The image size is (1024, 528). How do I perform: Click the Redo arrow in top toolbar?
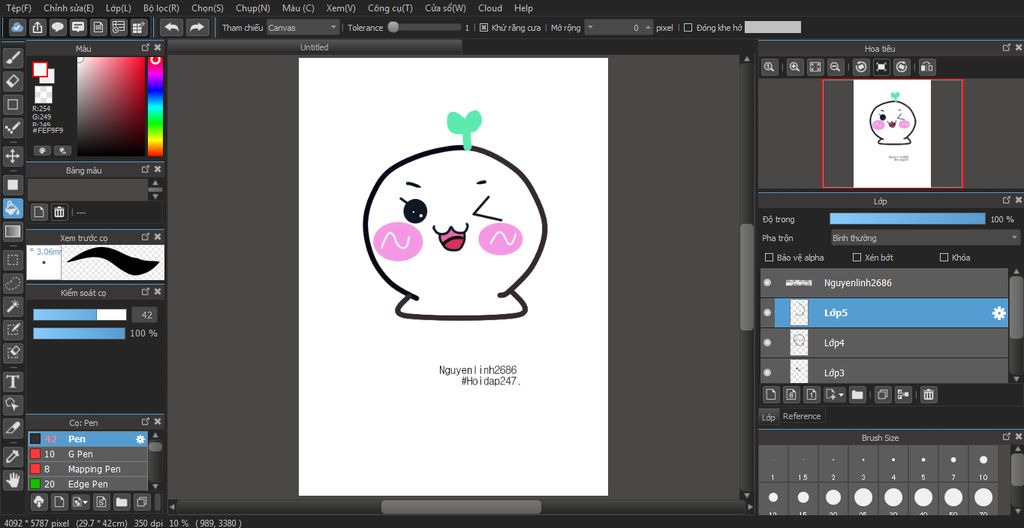pyautogui.click(x=197, y=27)
